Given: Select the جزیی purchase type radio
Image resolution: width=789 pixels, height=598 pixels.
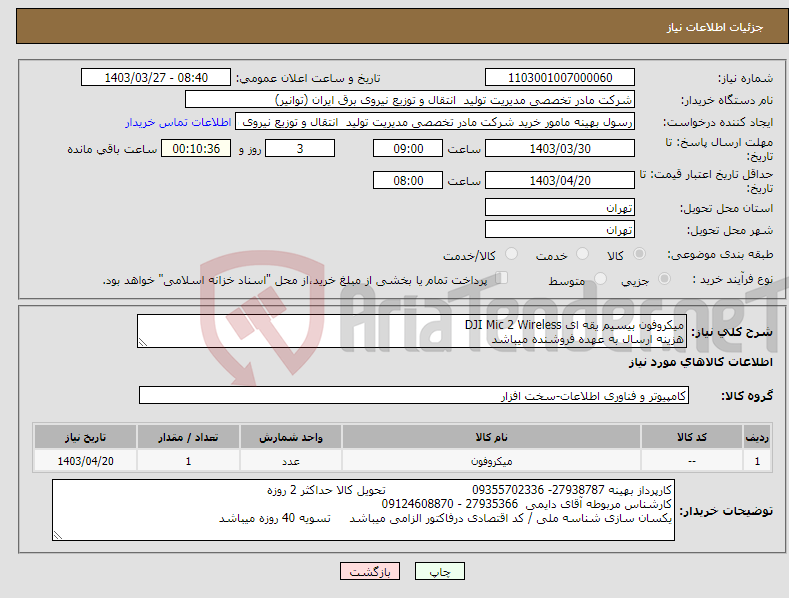Looking at the screenshot, I should [x=664, y=278].
